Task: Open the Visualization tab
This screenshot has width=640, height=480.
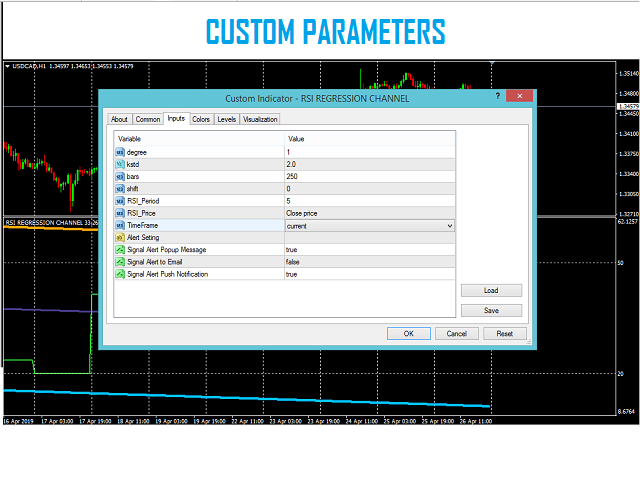Action: click(x=260, y=120)
